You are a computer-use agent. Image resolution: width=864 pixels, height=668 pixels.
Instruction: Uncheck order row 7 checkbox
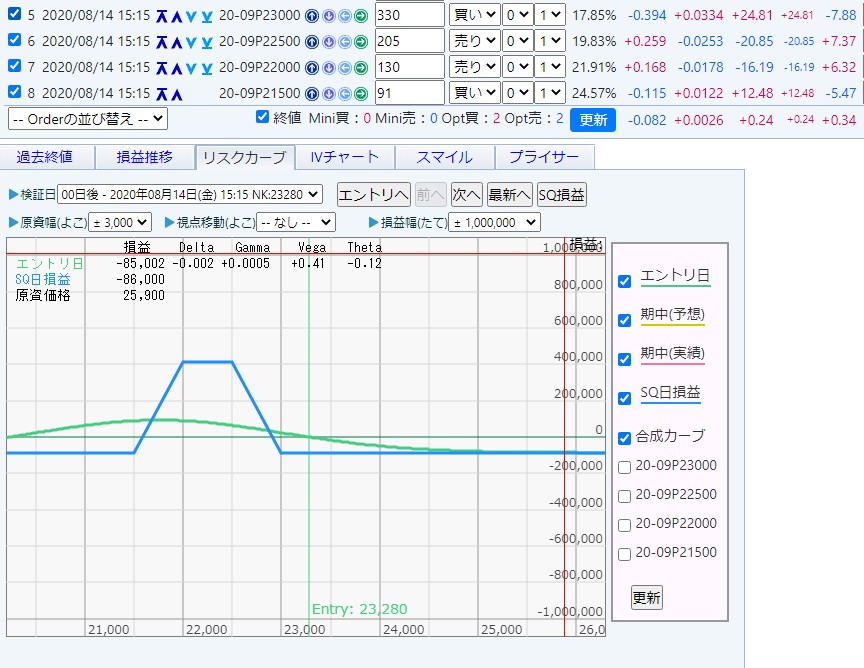[x=15, y=66]
